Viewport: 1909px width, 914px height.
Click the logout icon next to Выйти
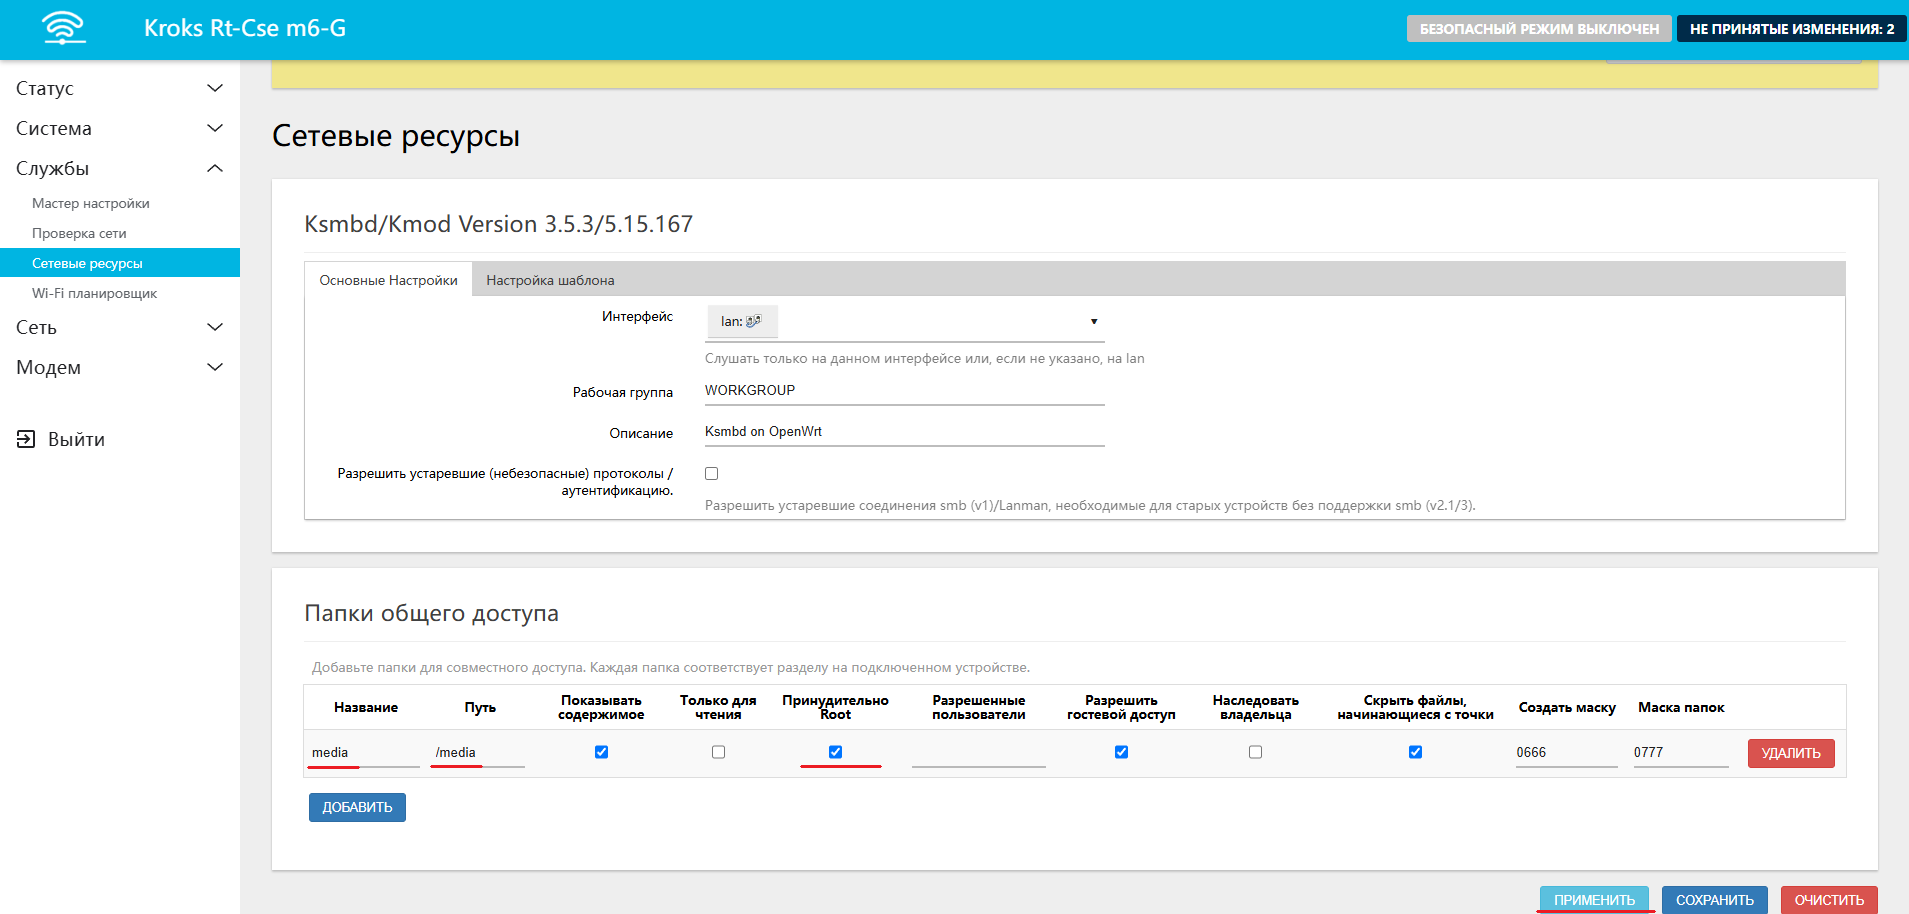26,439
